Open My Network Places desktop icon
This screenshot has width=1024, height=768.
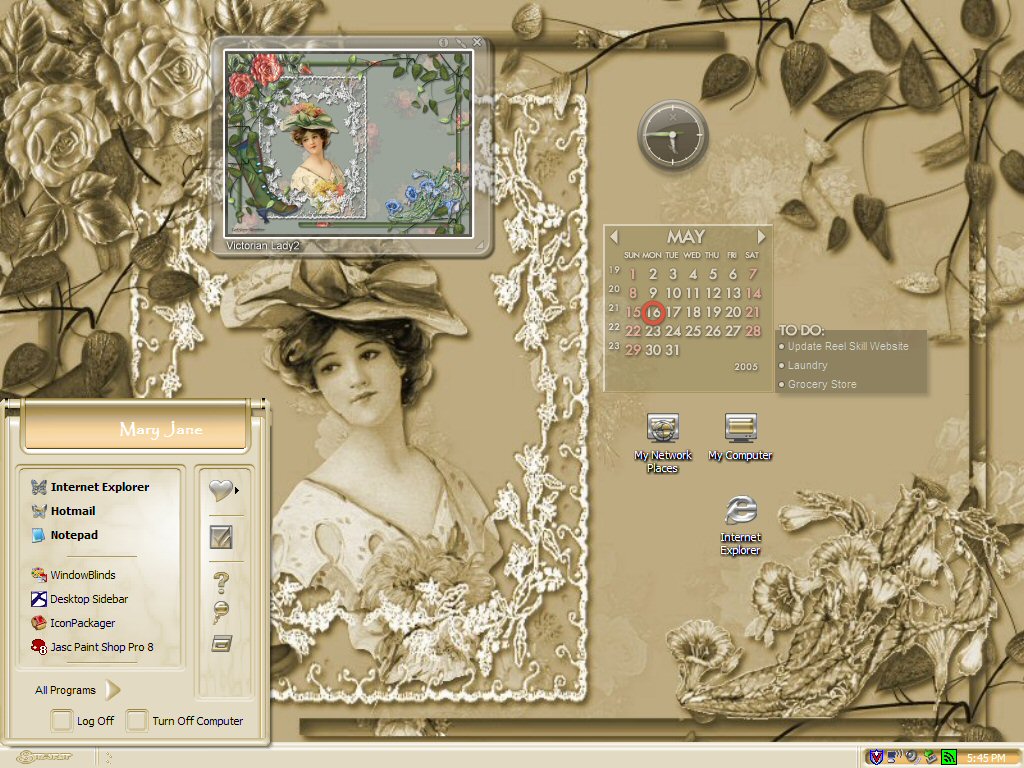coord(662,443)
